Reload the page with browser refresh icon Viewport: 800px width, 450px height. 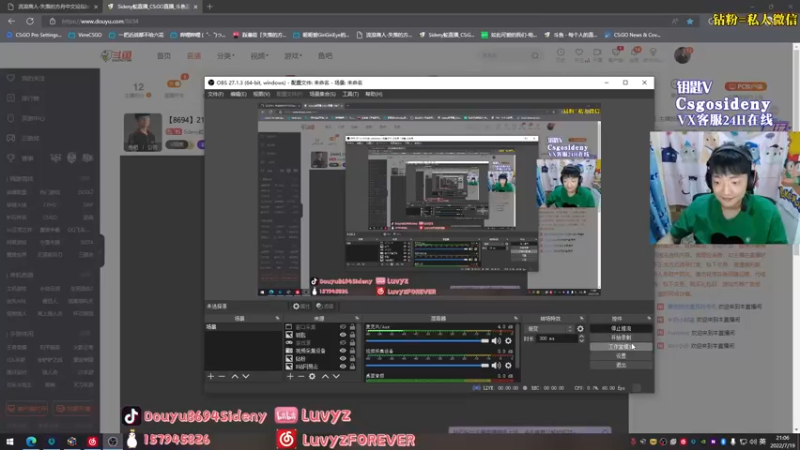(30, 21)
